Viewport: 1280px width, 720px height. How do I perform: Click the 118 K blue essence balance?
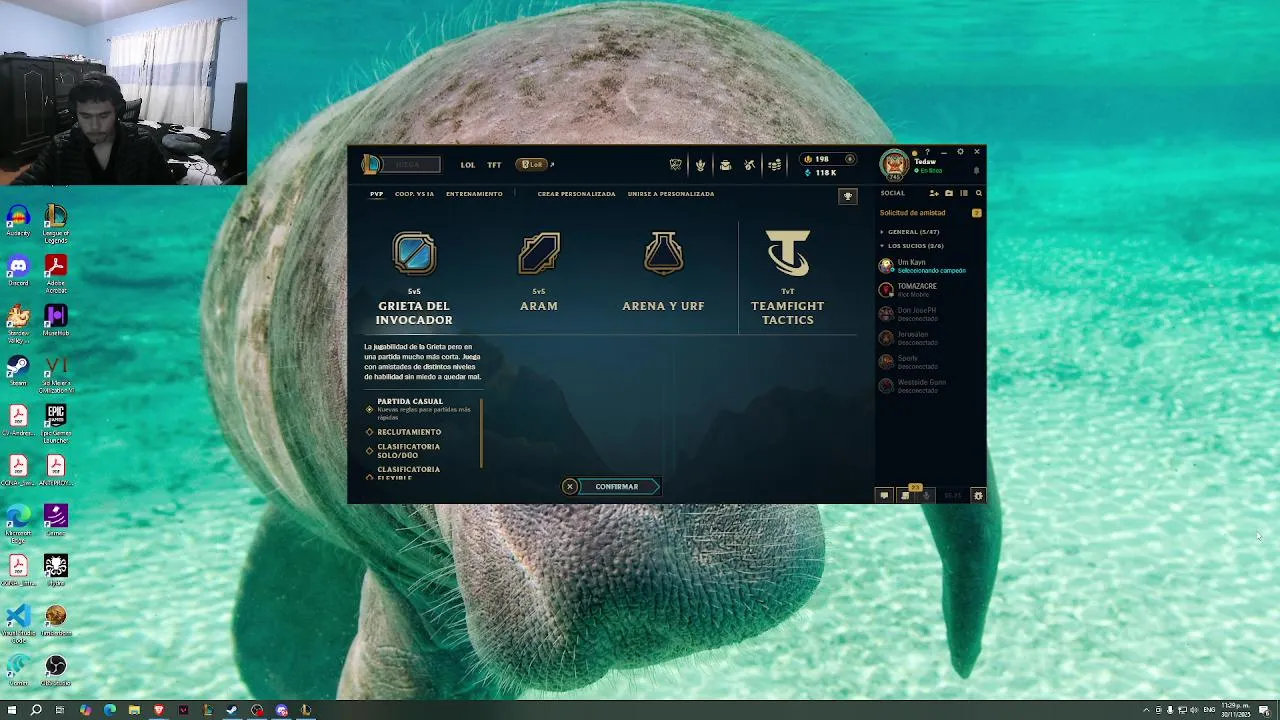pyautogui.click(x=821, y=173)
